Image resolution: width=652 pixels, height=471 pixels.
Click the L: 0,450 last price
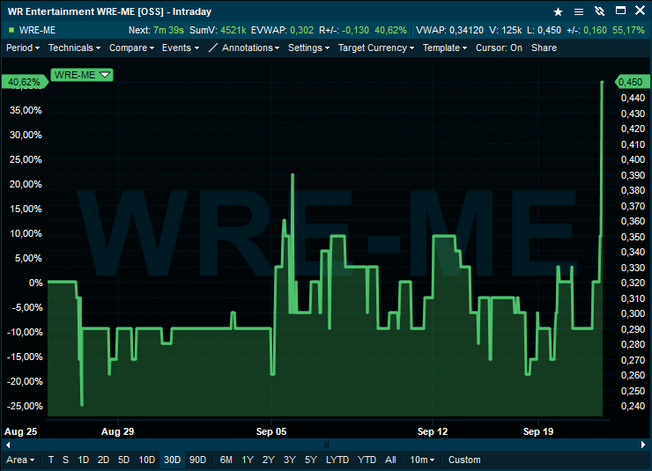[x=544, y=30]
